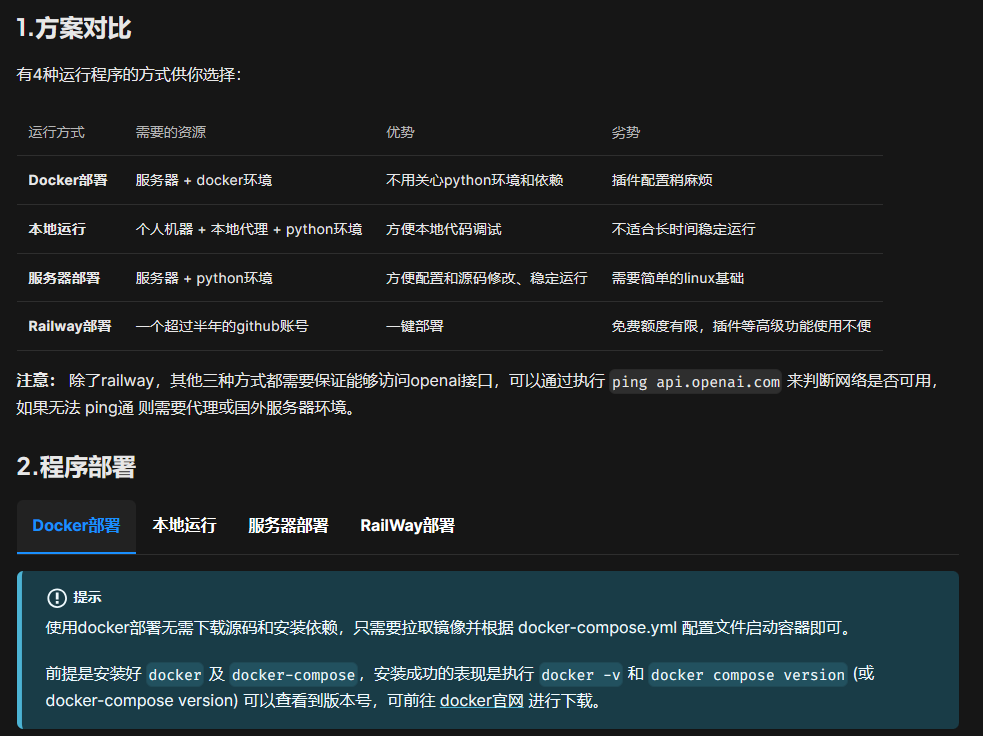Select the 服务器部署 tab
Screen dimensions: 983x736
coord(288,526)
